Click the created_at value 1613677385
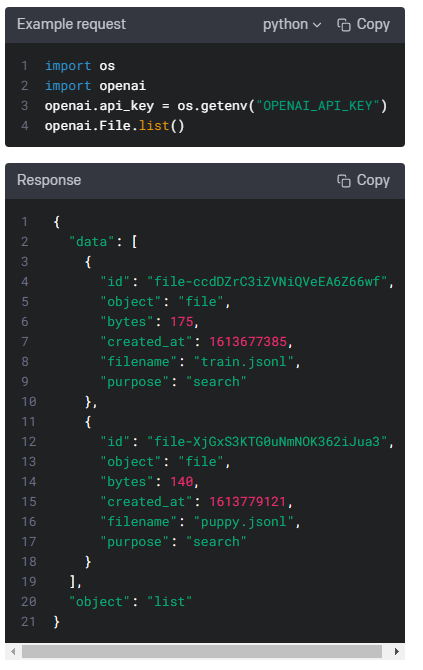423x670 pixels. (248, 342)
